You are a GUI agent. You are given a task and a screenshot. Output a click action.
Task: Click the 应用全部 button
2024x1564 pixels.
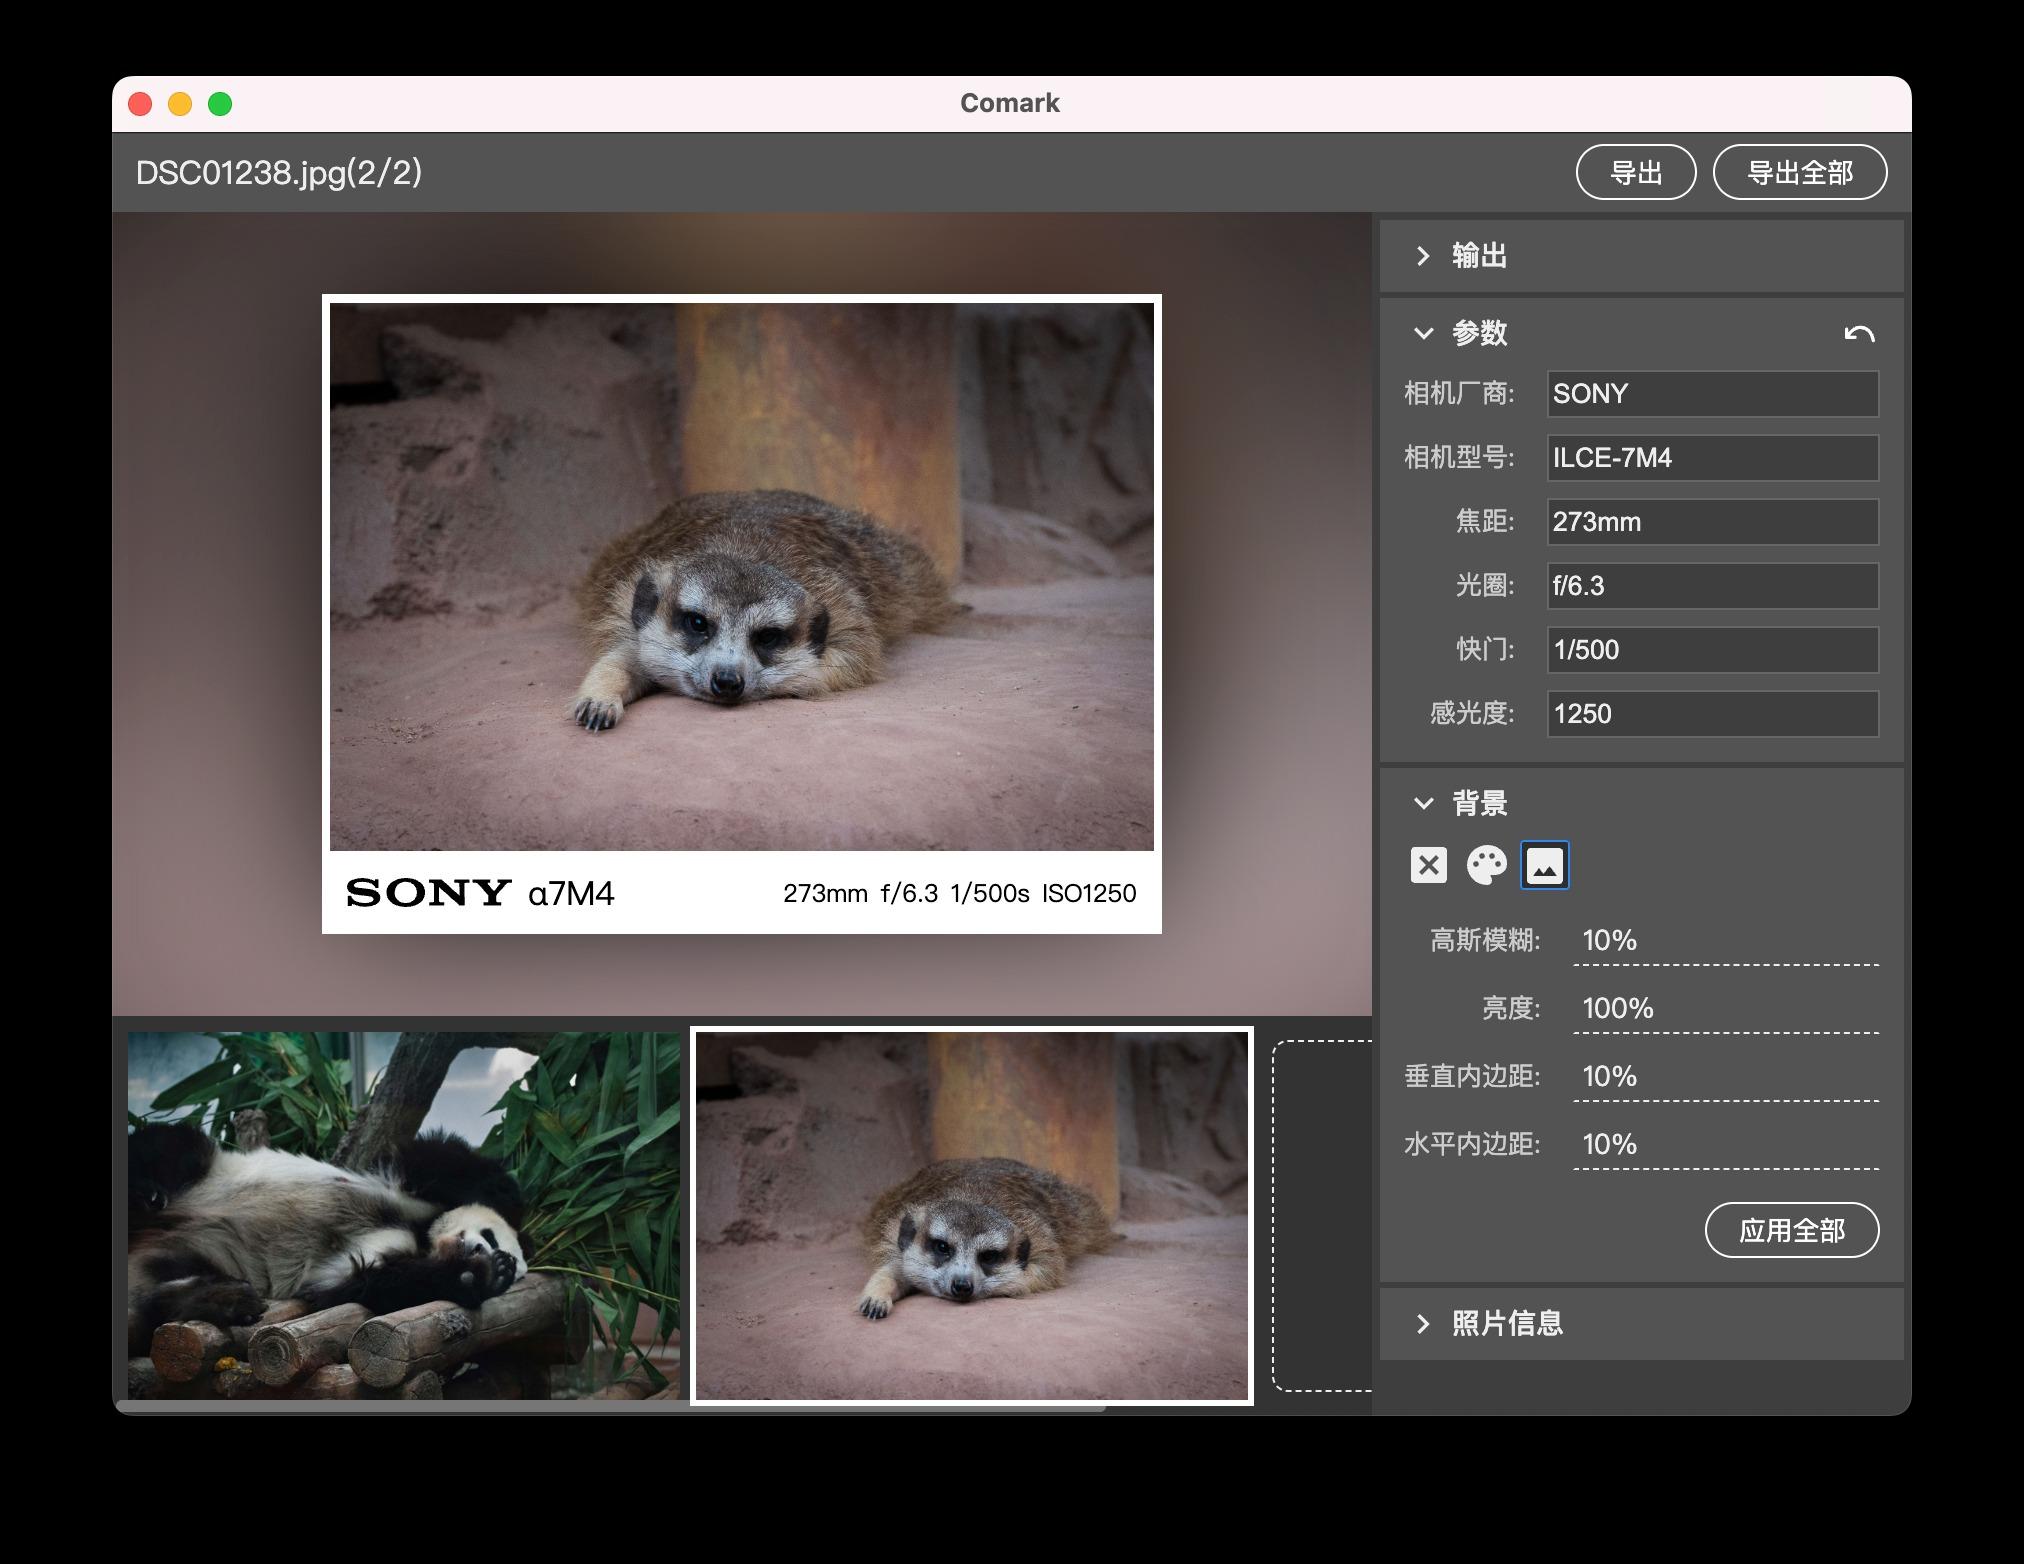tap(1792, 1230)
